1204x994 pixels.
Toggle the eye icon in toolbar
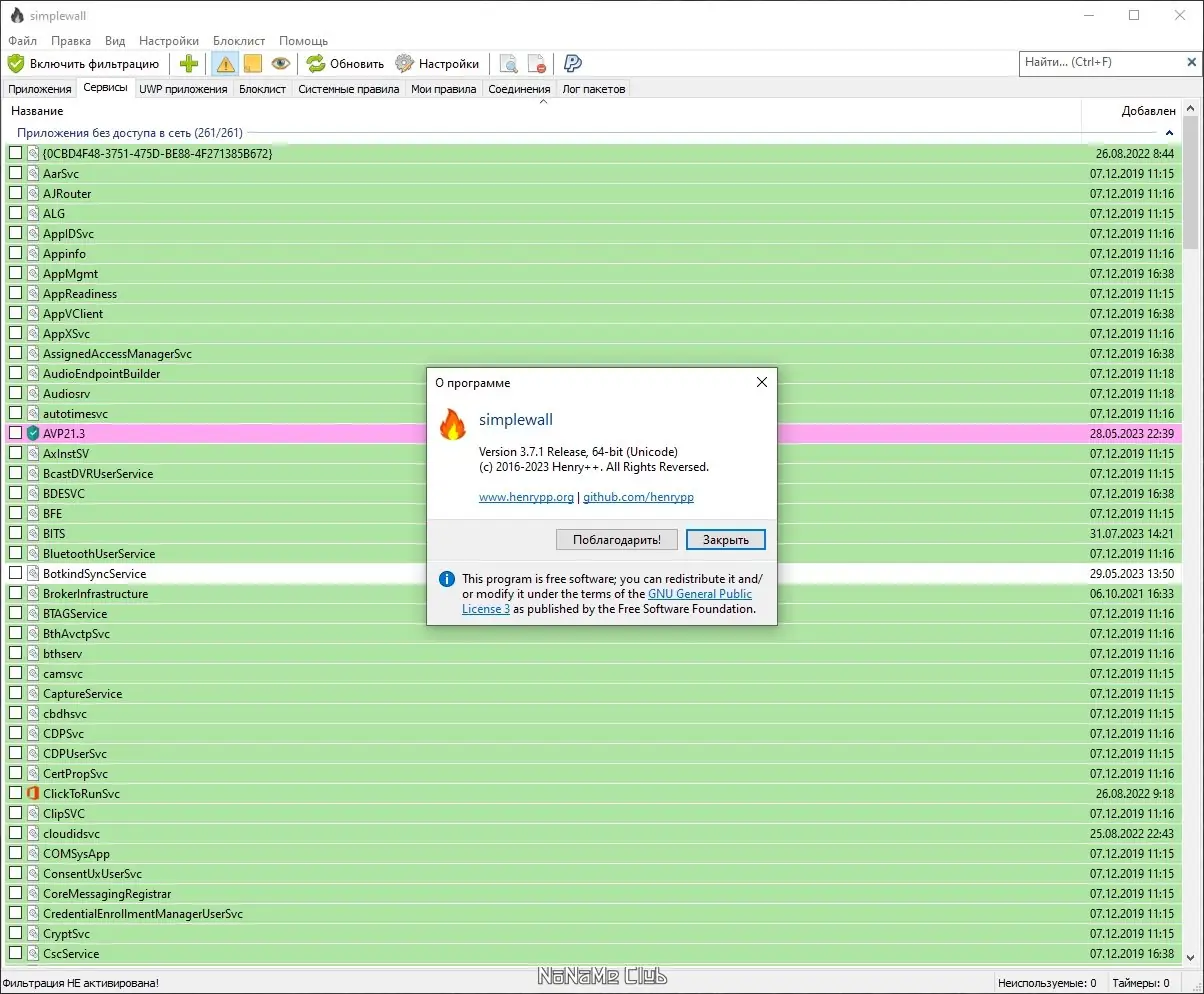click(x=281, y=63)
